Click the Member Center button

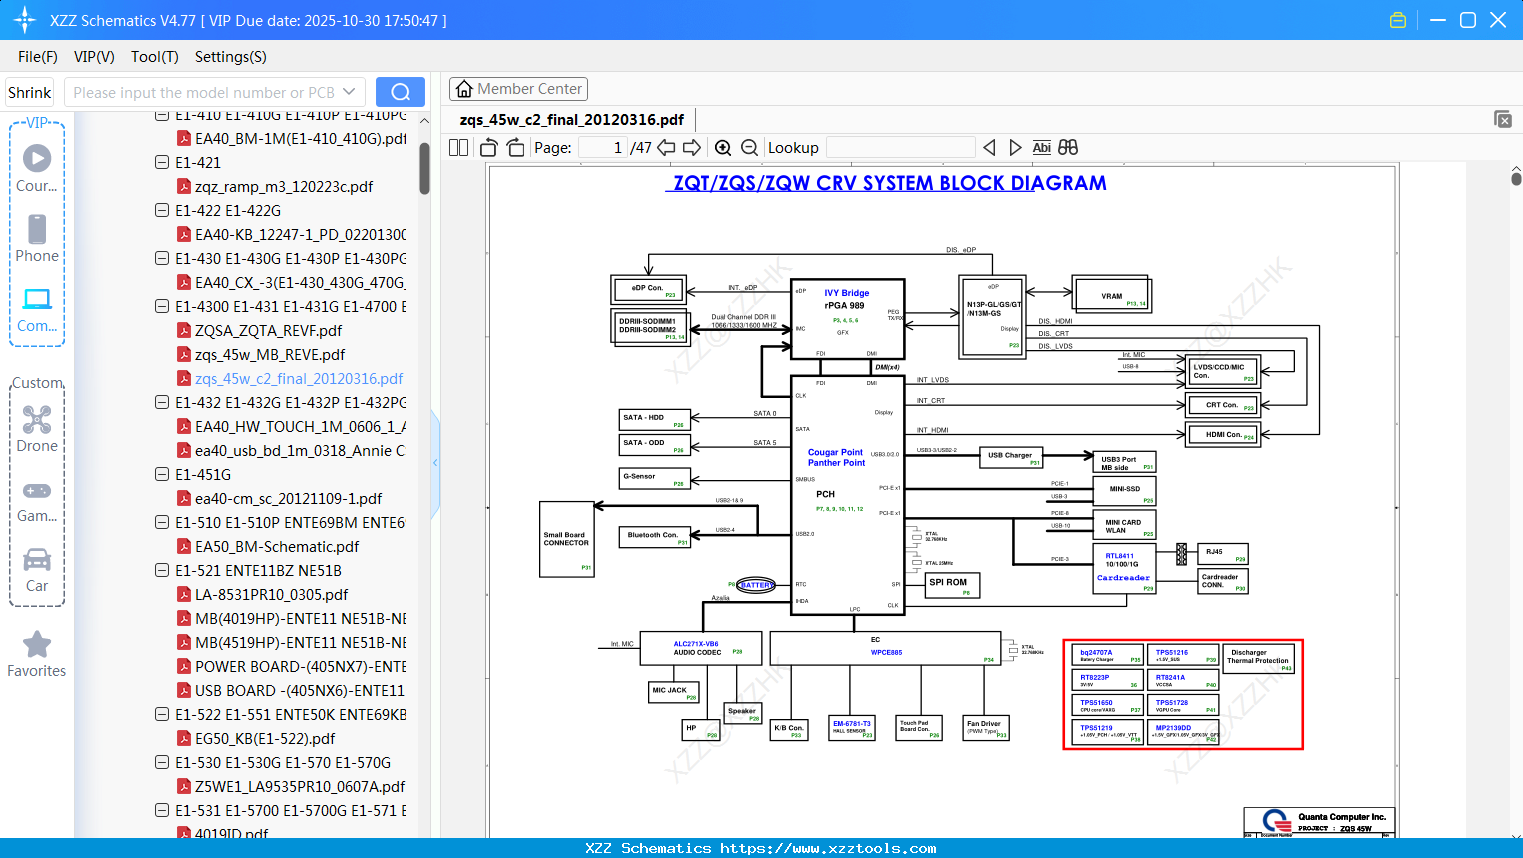coord(518,89)
